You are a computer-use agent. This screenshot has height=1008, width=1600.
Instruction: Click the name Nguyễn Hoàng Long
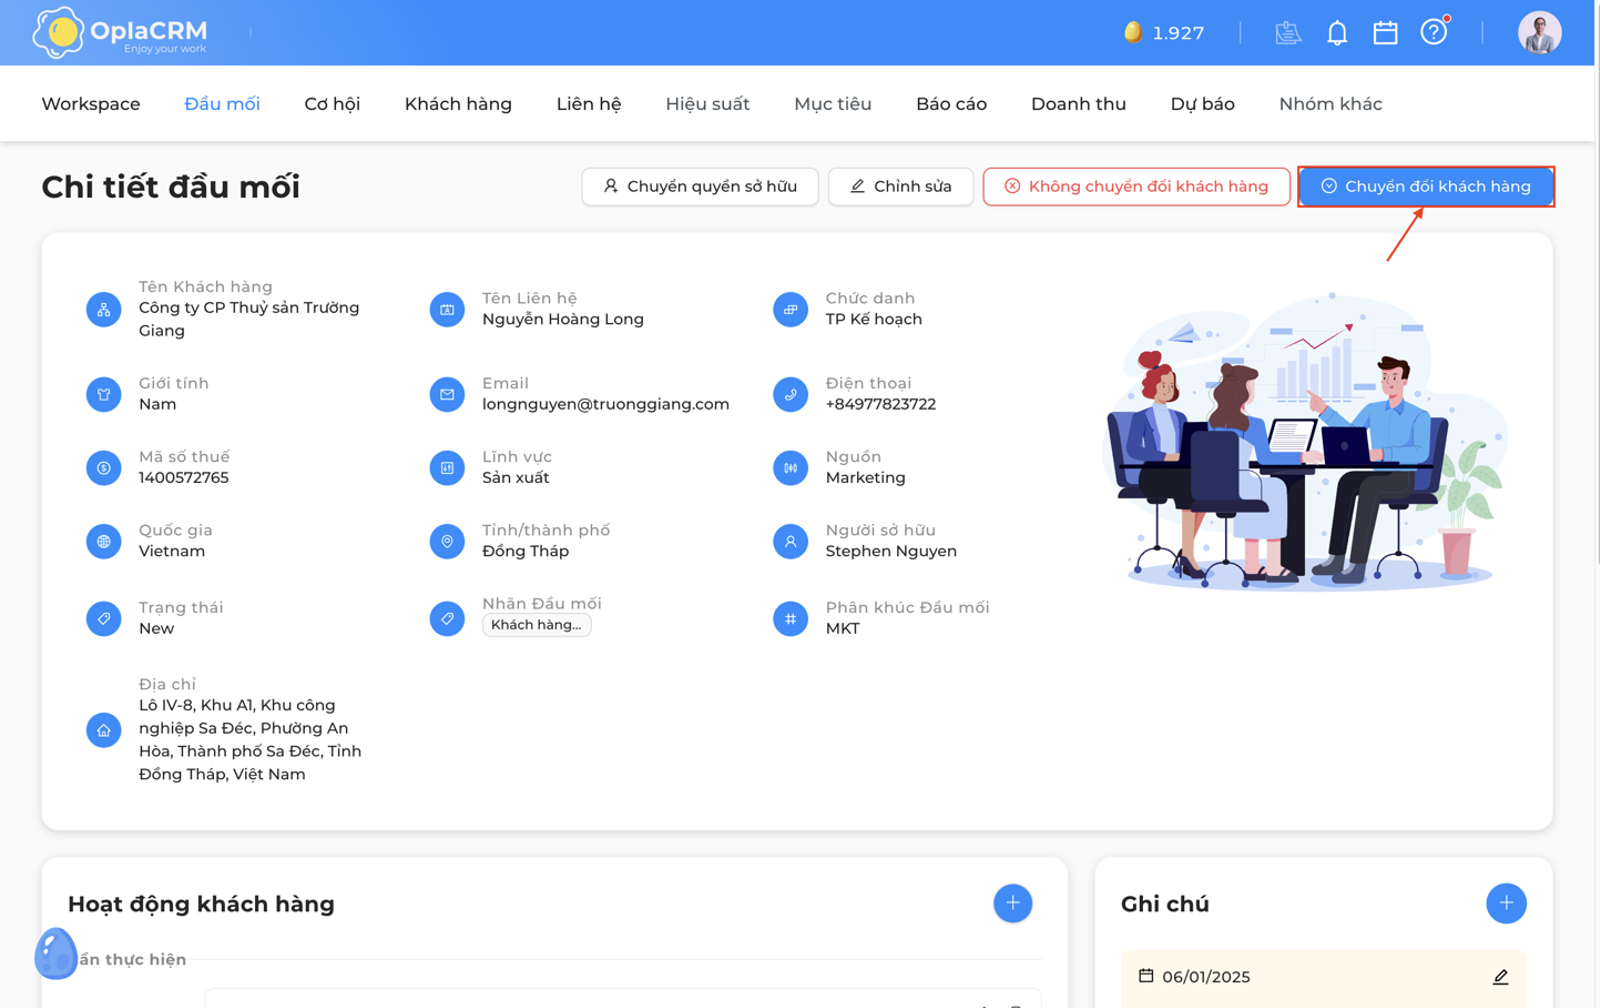pyautogui.click(x=563, y=319)
